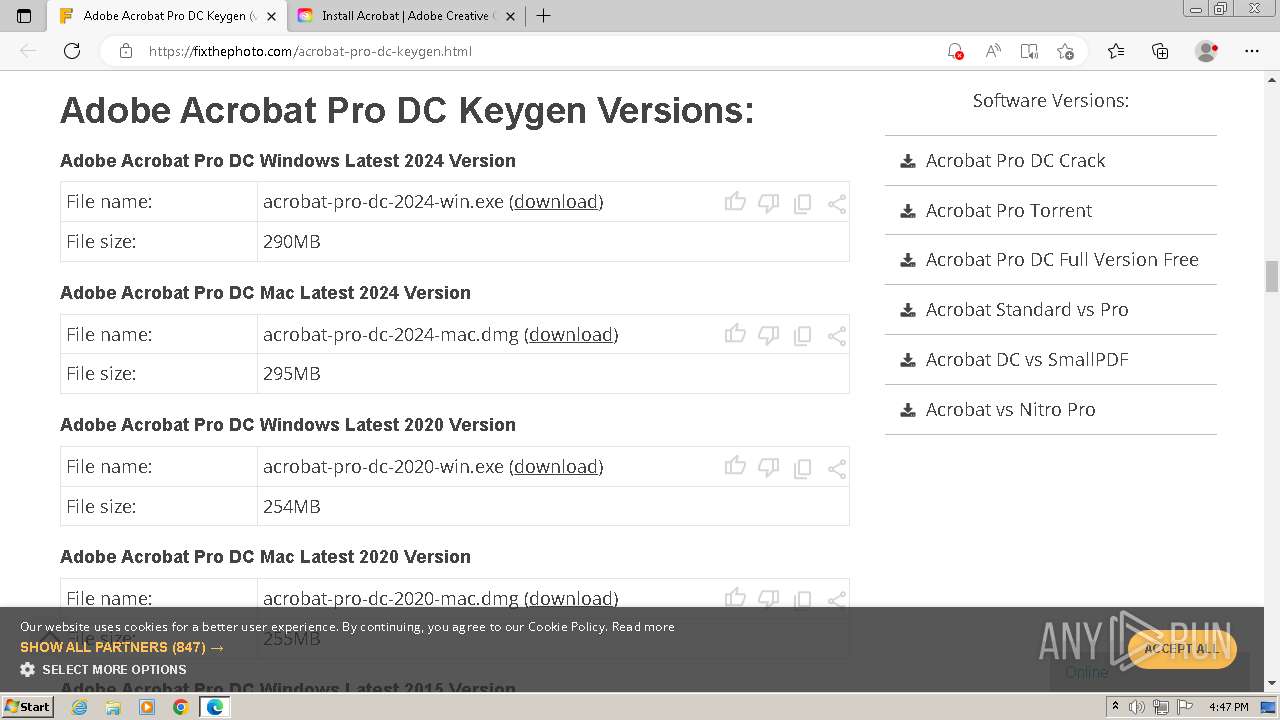Thumbs down the acrobat-pro-dc-2024-mac.dmg row

[x=768, y=335]
